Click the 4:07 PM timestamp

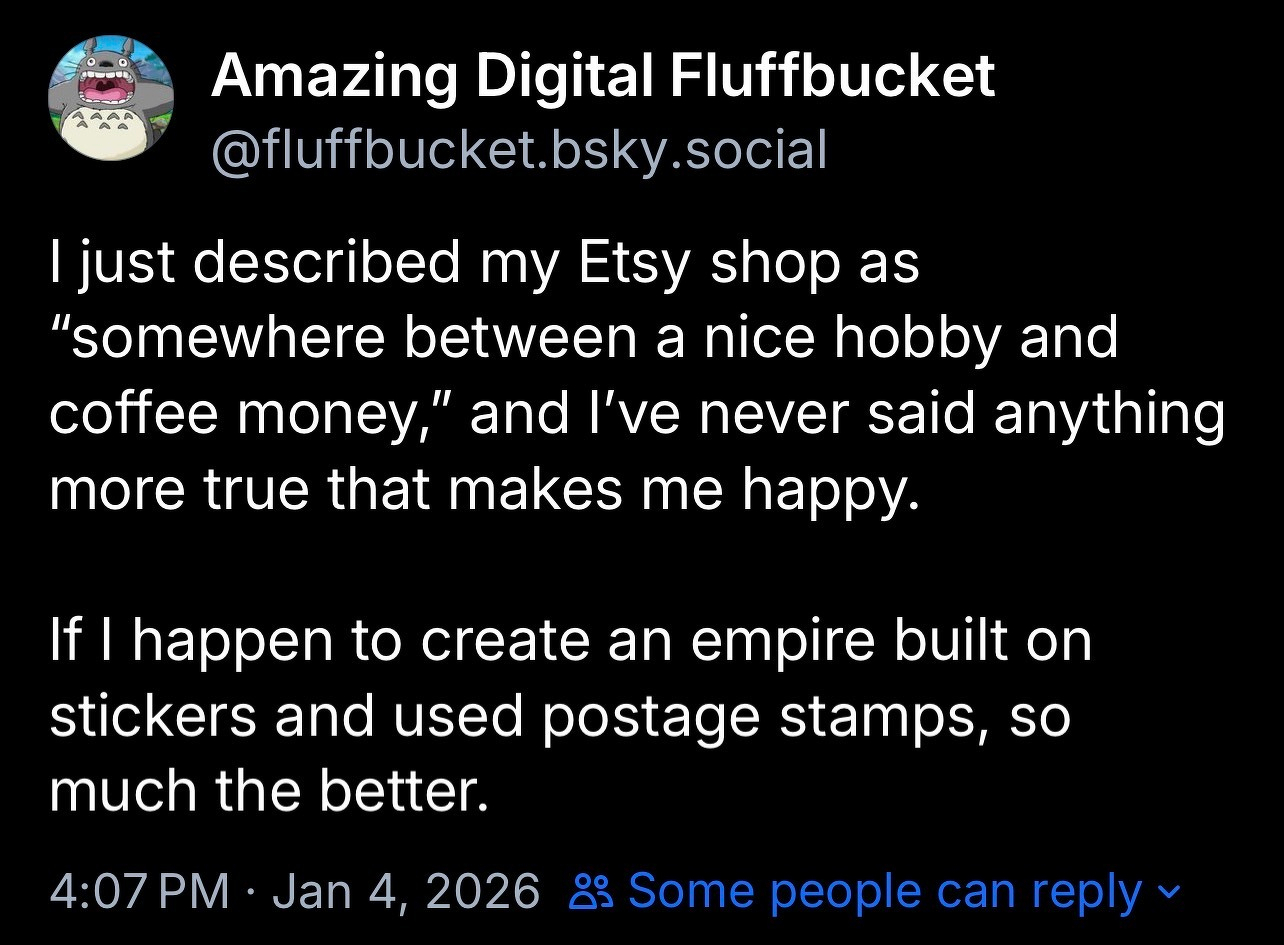[x=139, y=891]
